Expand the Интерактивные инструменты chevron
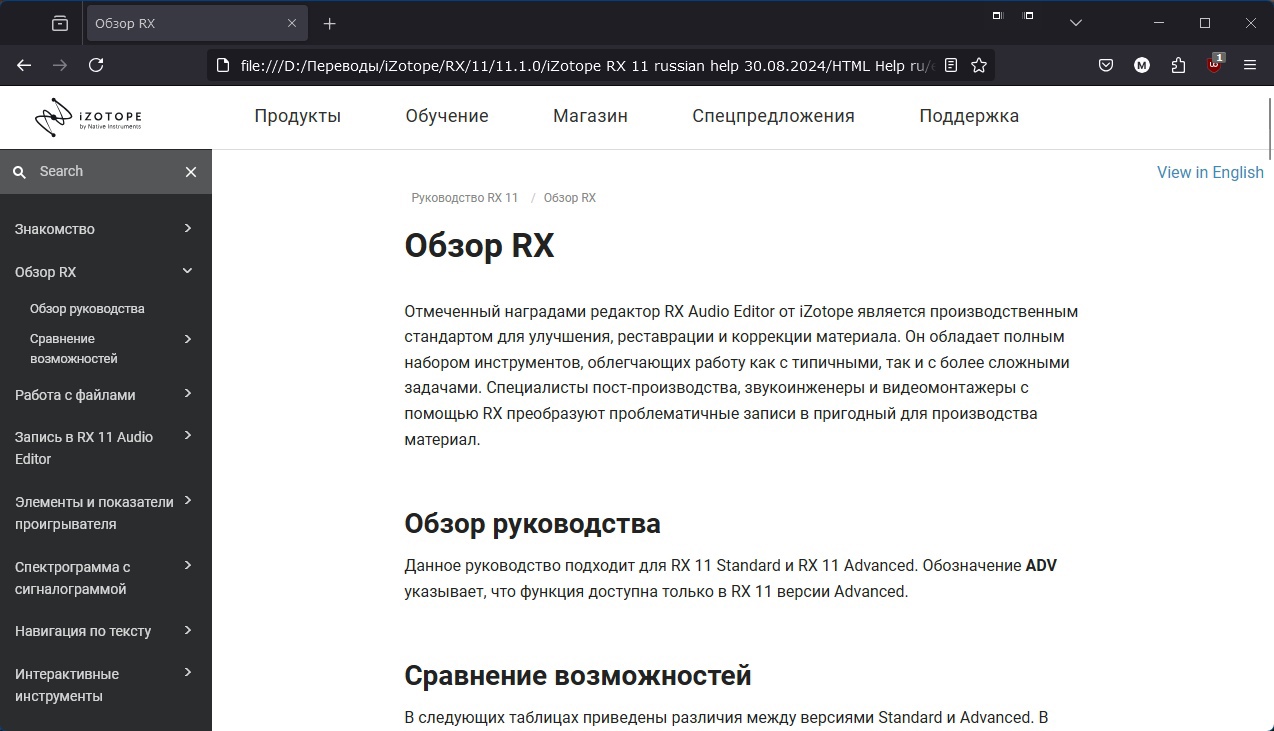The width and height of the screenshot is (1274, 731). [188, 673]
